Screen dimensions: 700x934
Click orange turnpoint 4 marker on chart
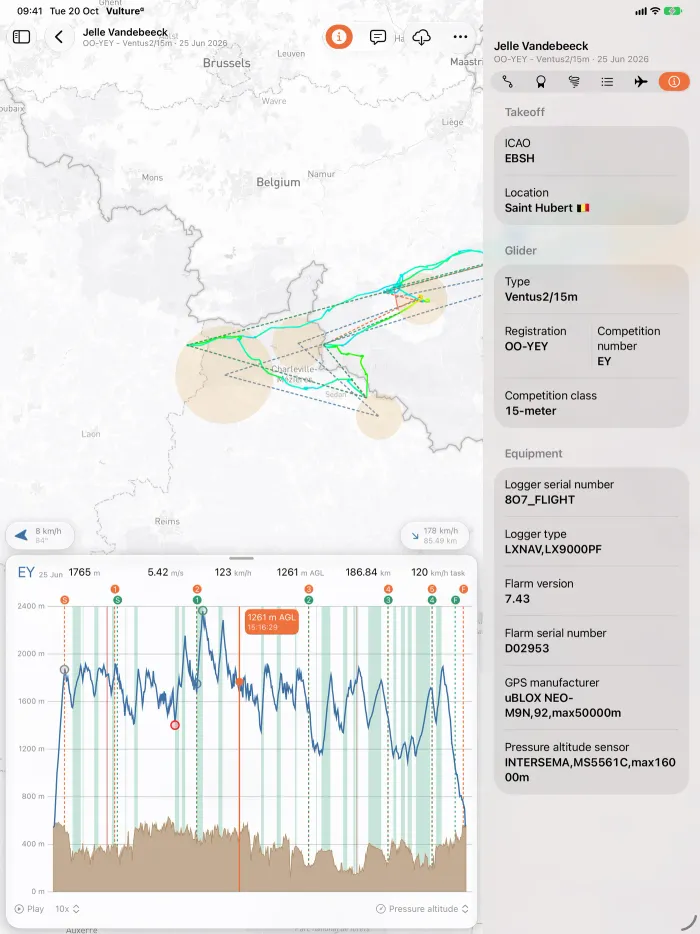[x=388, y=589]
